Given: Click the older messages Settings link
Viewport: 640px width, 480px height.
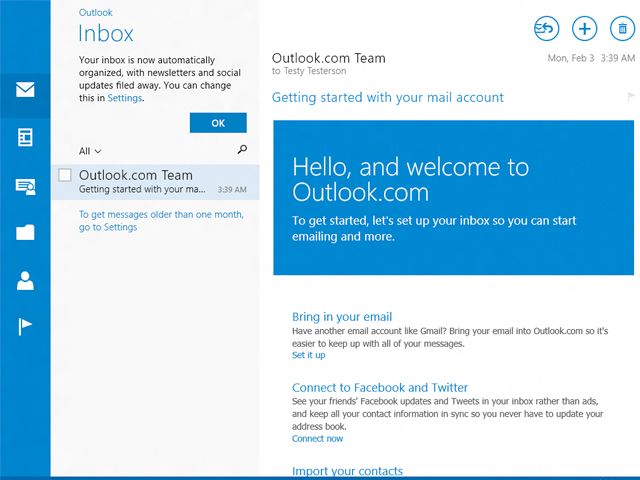Looking at the screenshot, I should point(161,220).
